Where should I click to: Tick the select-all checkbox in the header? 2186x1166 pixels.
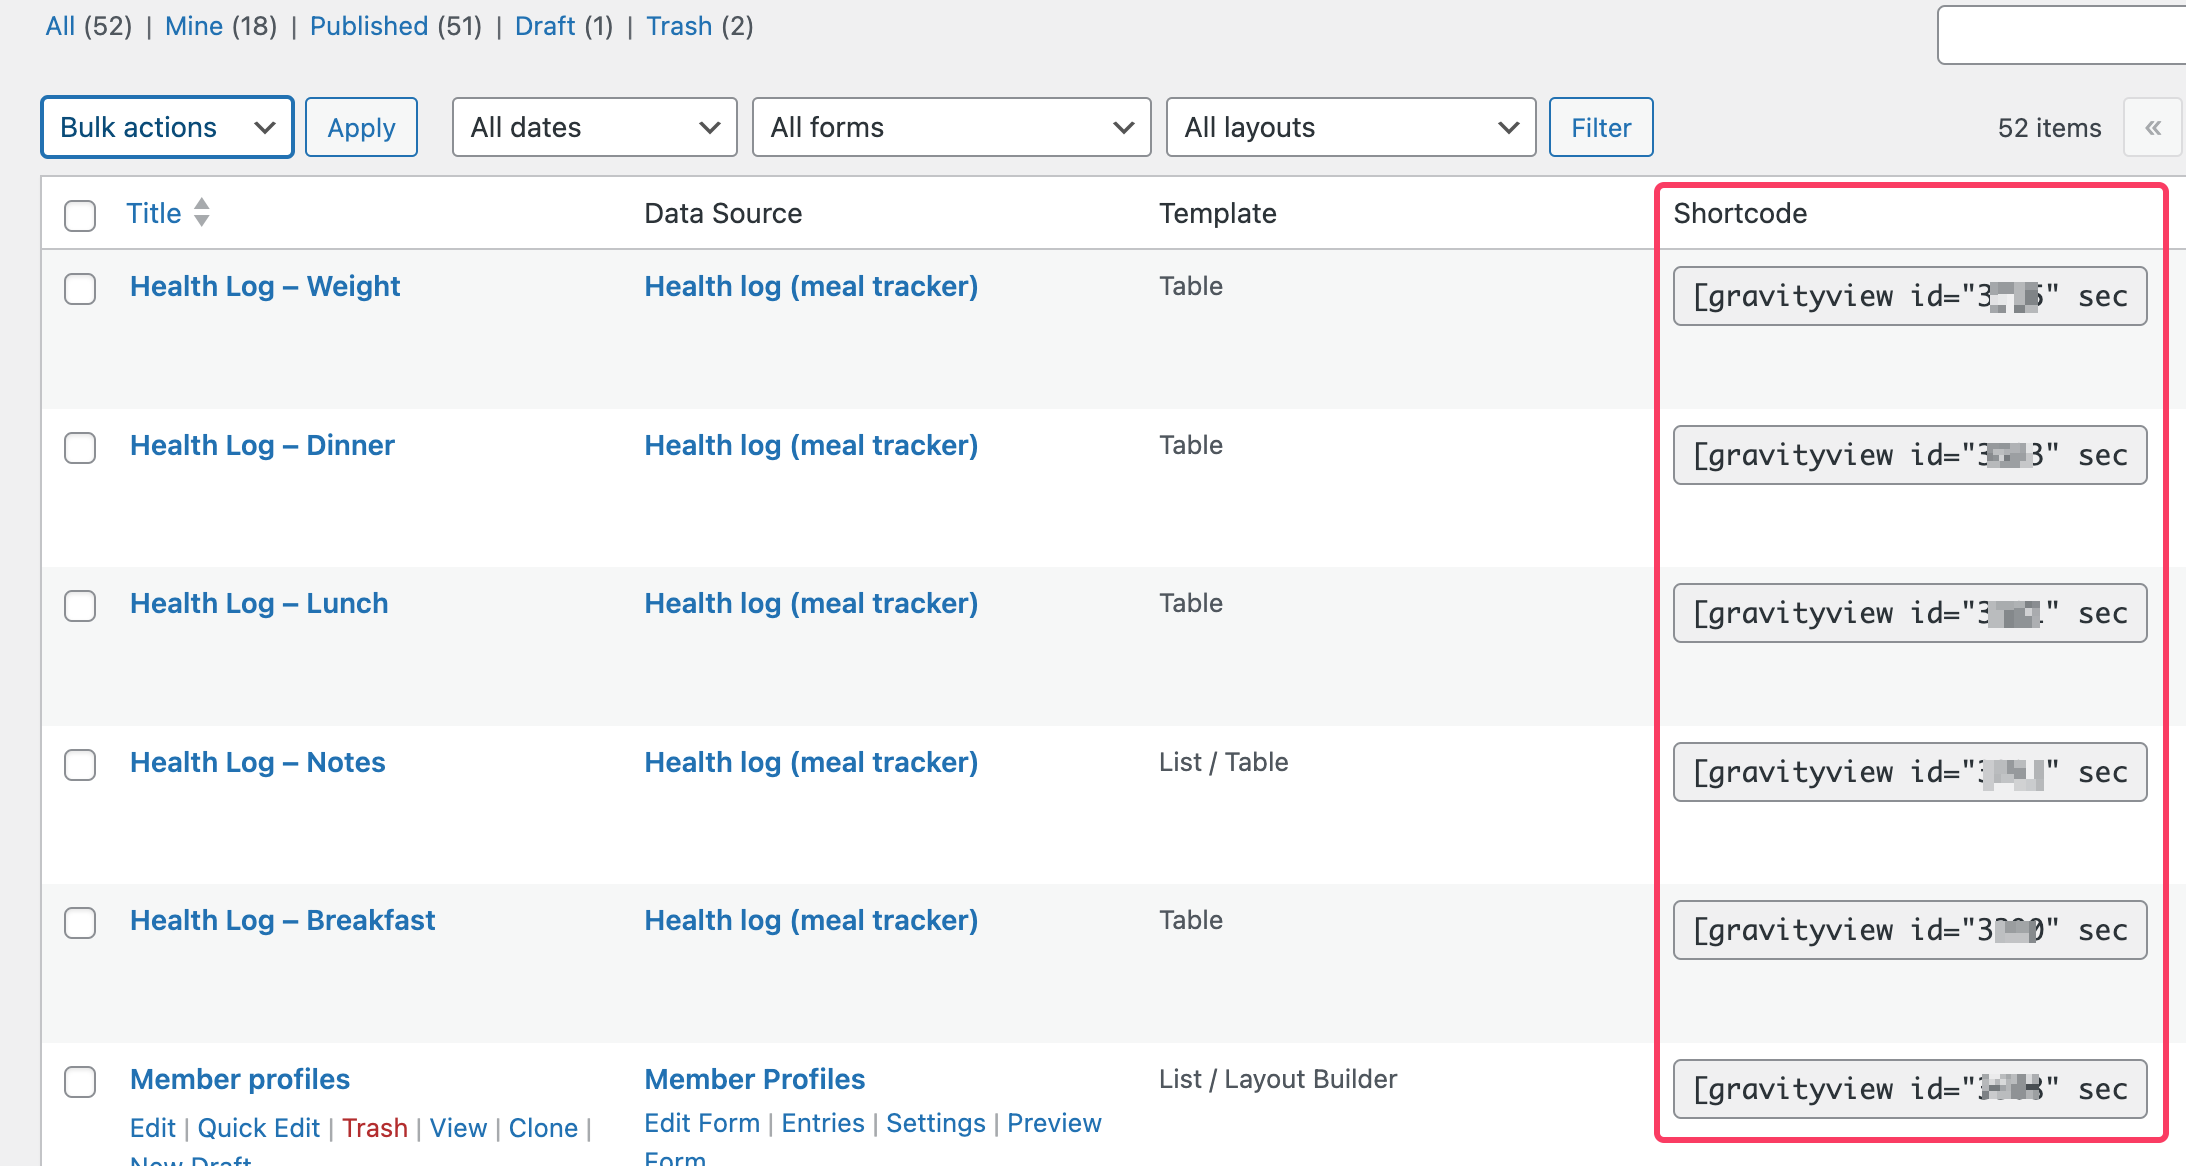coord(80,214)
